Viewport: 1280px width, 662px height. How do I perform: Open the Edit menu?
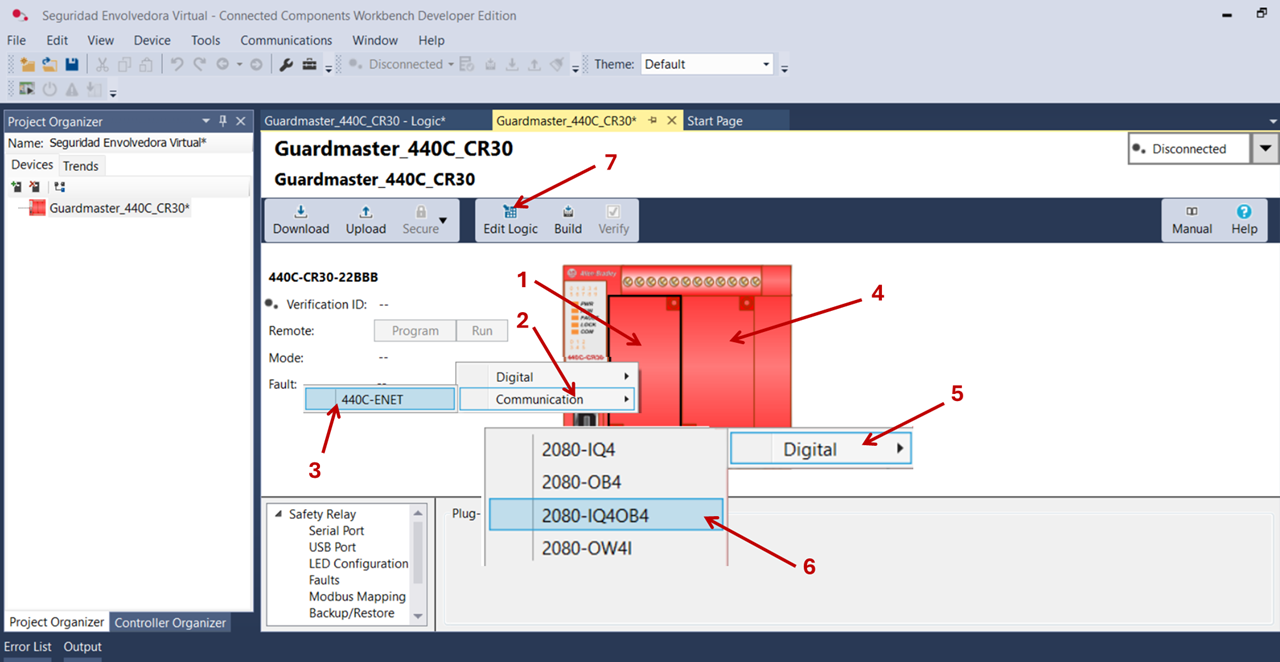click(57, 40)
